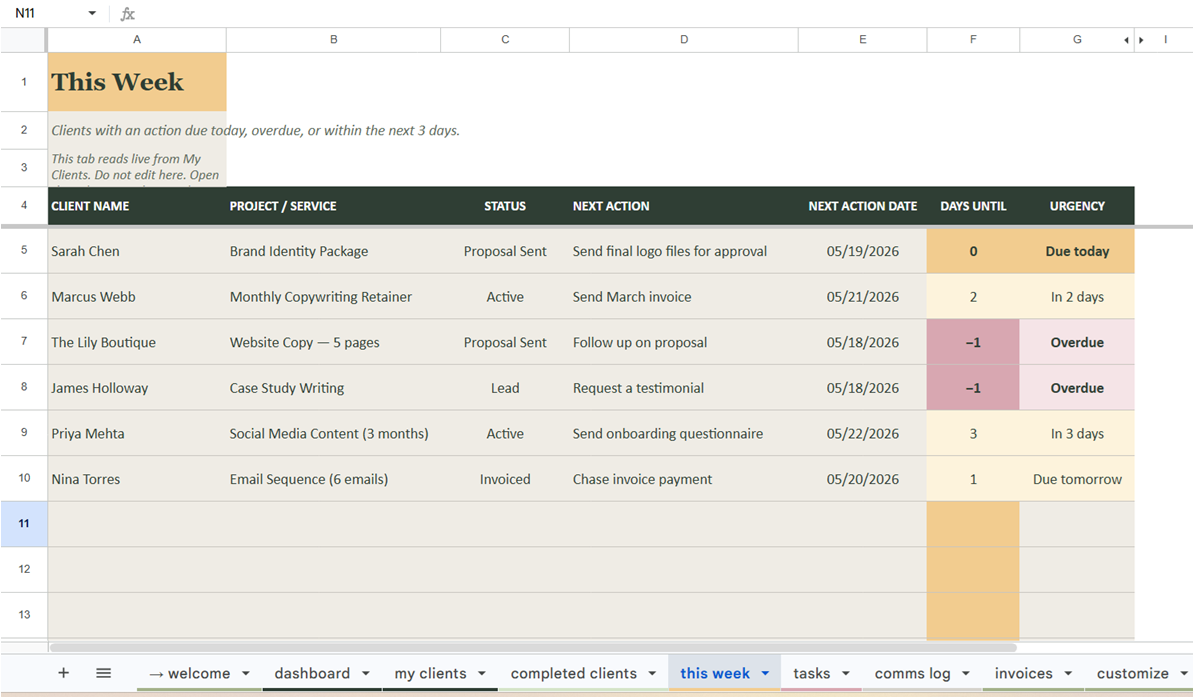Click the 05/19/2026 date cell
Viewport: 1193px width, 697px height.
click(863, 251)
